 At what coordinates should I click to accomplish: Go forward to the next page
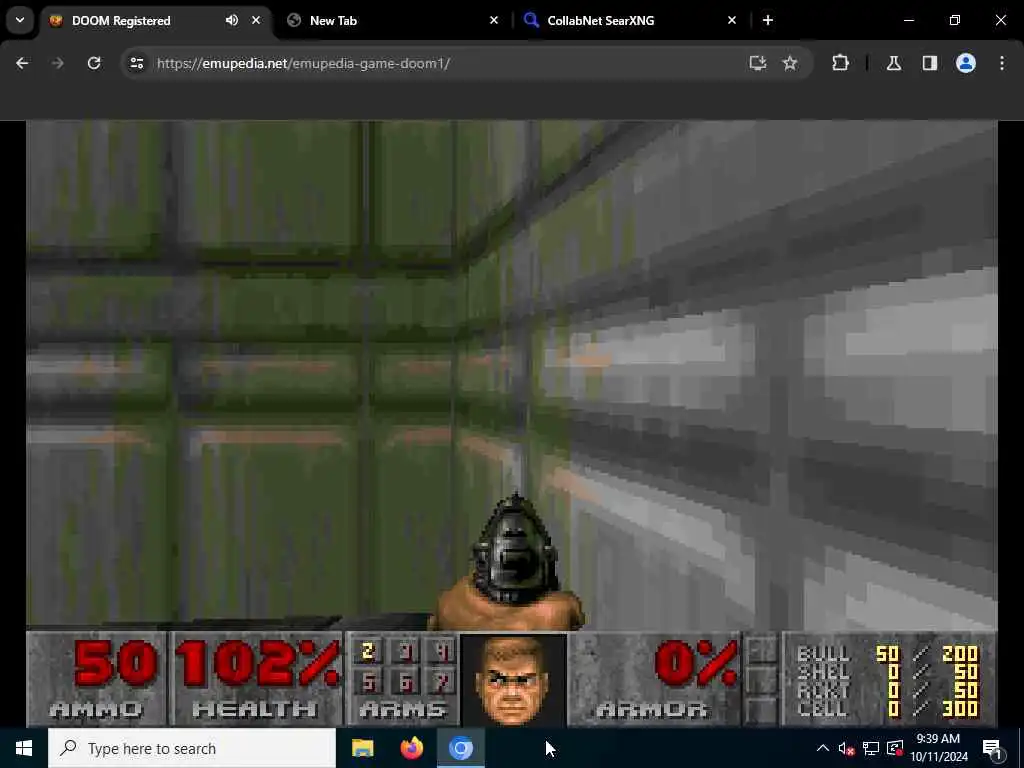pyautogui.click(x=57, y=63)
